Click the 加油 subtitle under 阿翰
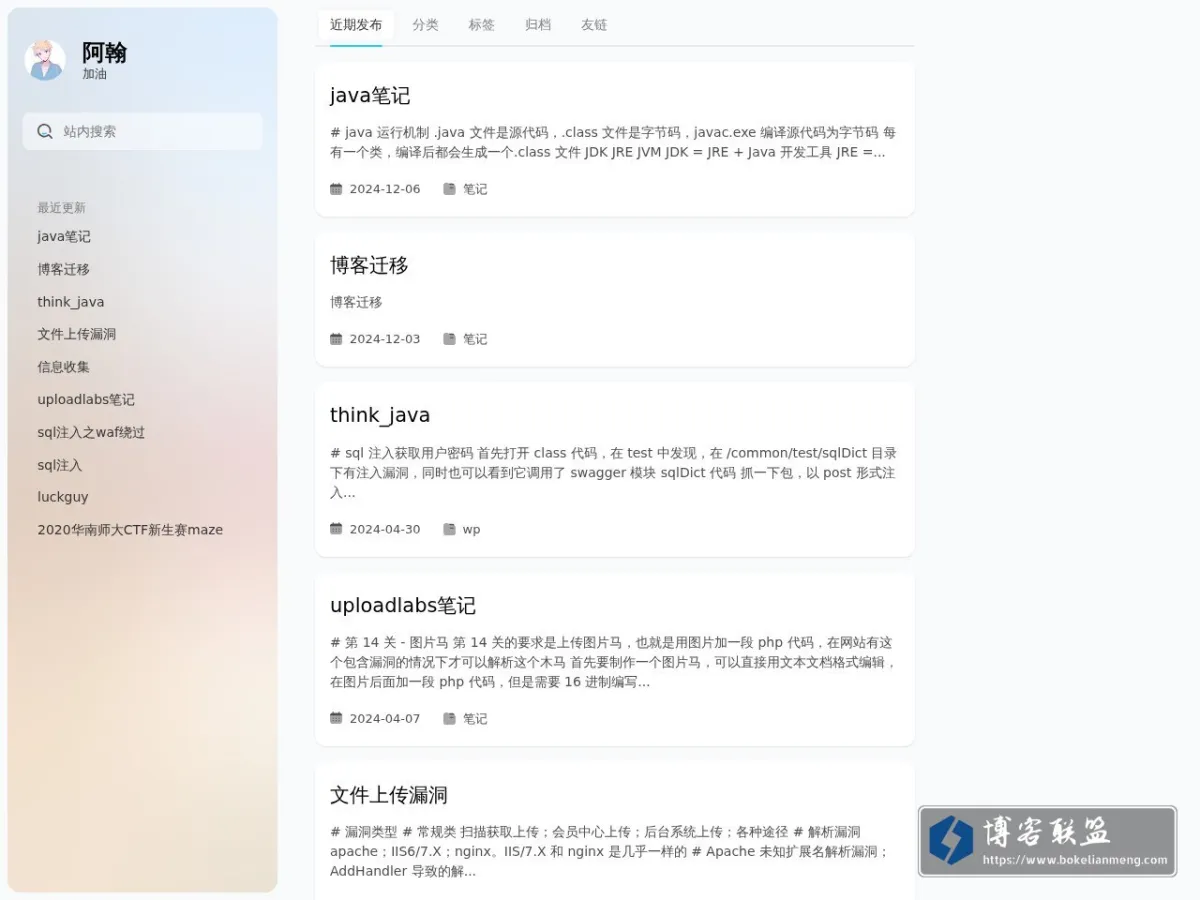This screenshot has height=900, width=1200. pyautogui.click(x=94, y=74)
